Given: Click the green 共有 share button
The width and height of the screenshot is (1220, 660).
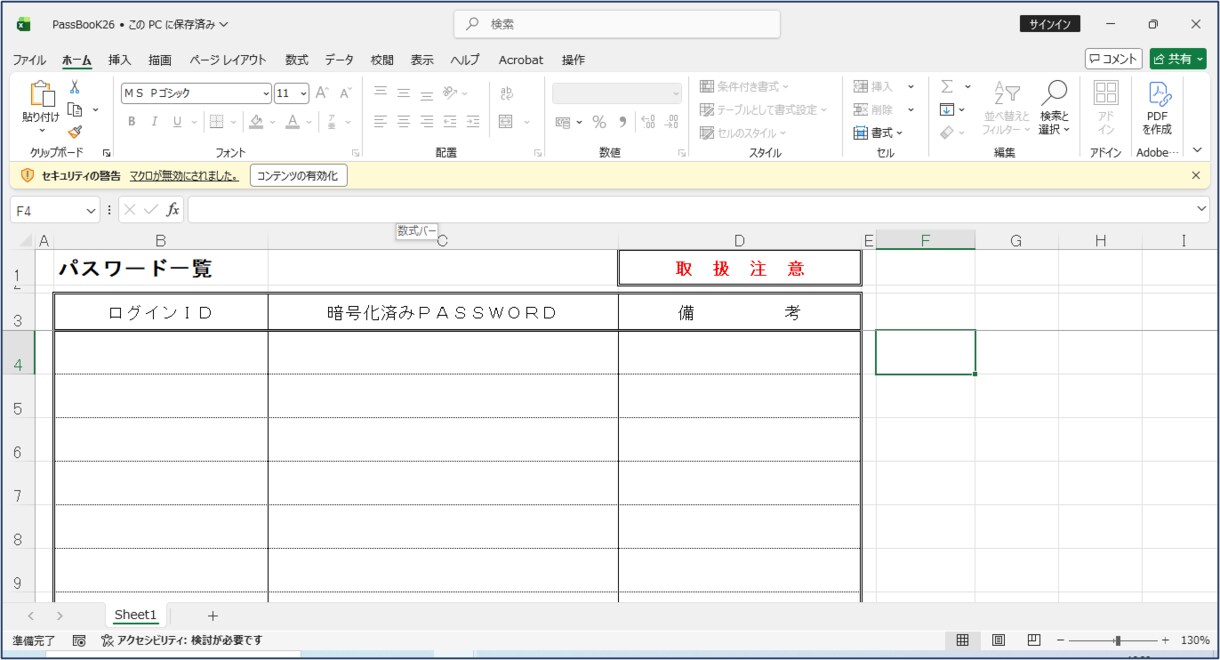Looking at the screenshot, I should point(1178,59).
